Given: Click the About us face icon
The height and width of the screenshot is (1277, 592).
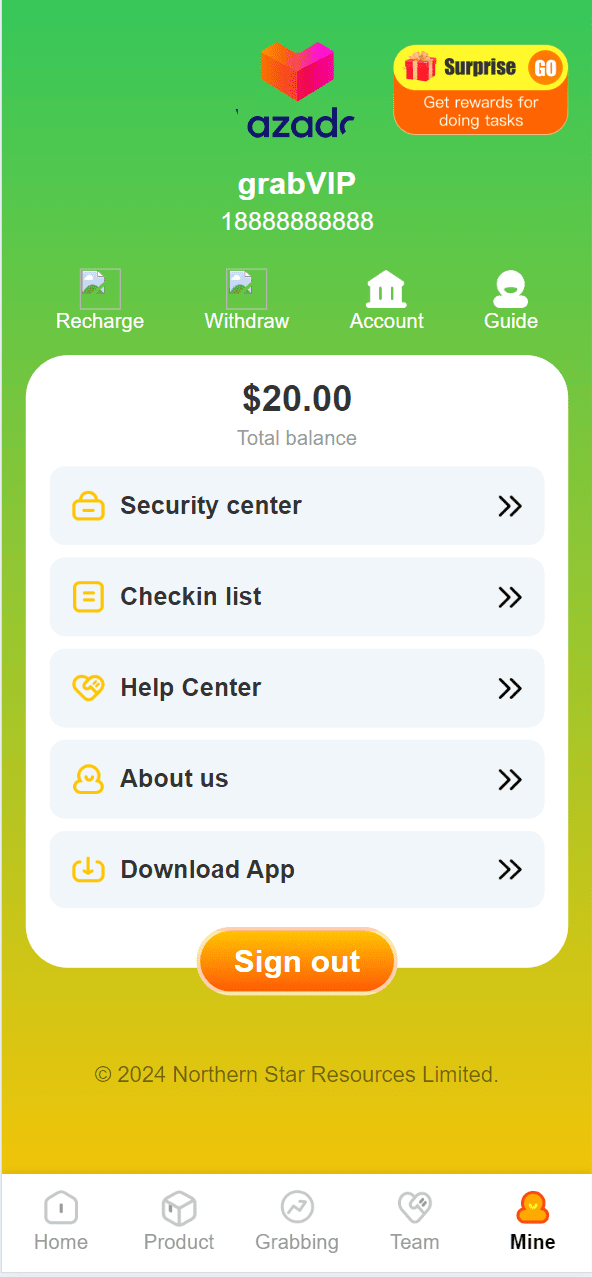Looking at the screenshot, I should pyautogui.click(x=88, y=779).
